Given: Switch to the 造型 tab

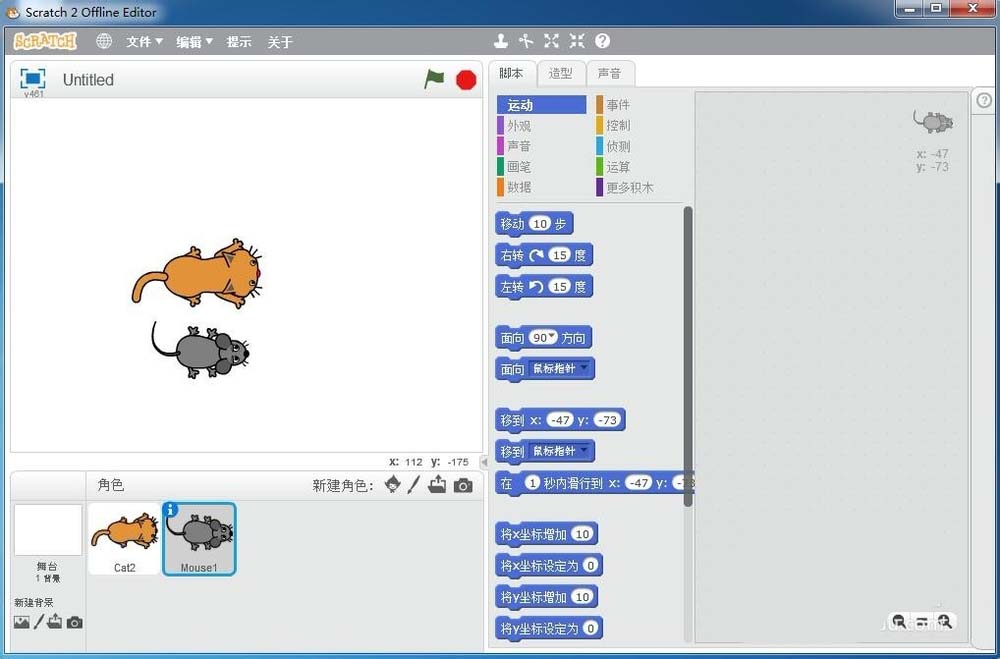Looking at the screenshot, I should coord(561,73).
